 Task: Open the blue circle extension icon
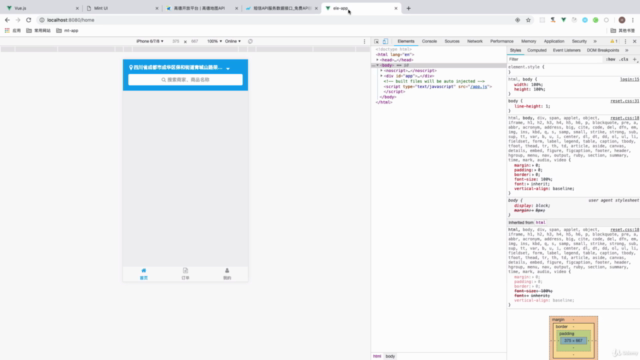click(x=585, y=20)
